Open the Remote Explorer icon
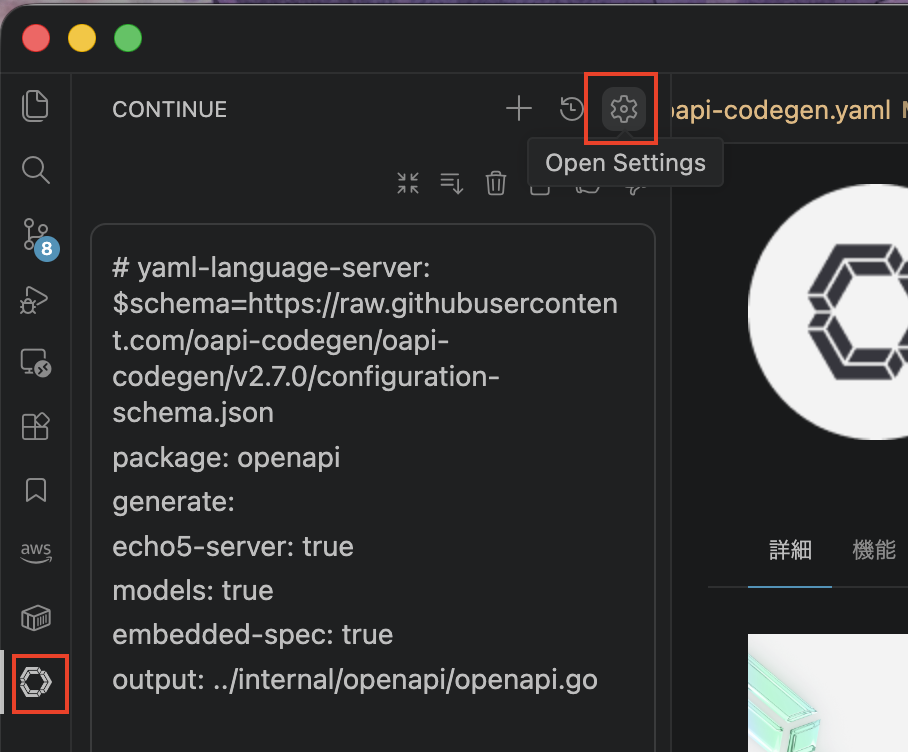The image size is (908, 752). click(36, 363)
